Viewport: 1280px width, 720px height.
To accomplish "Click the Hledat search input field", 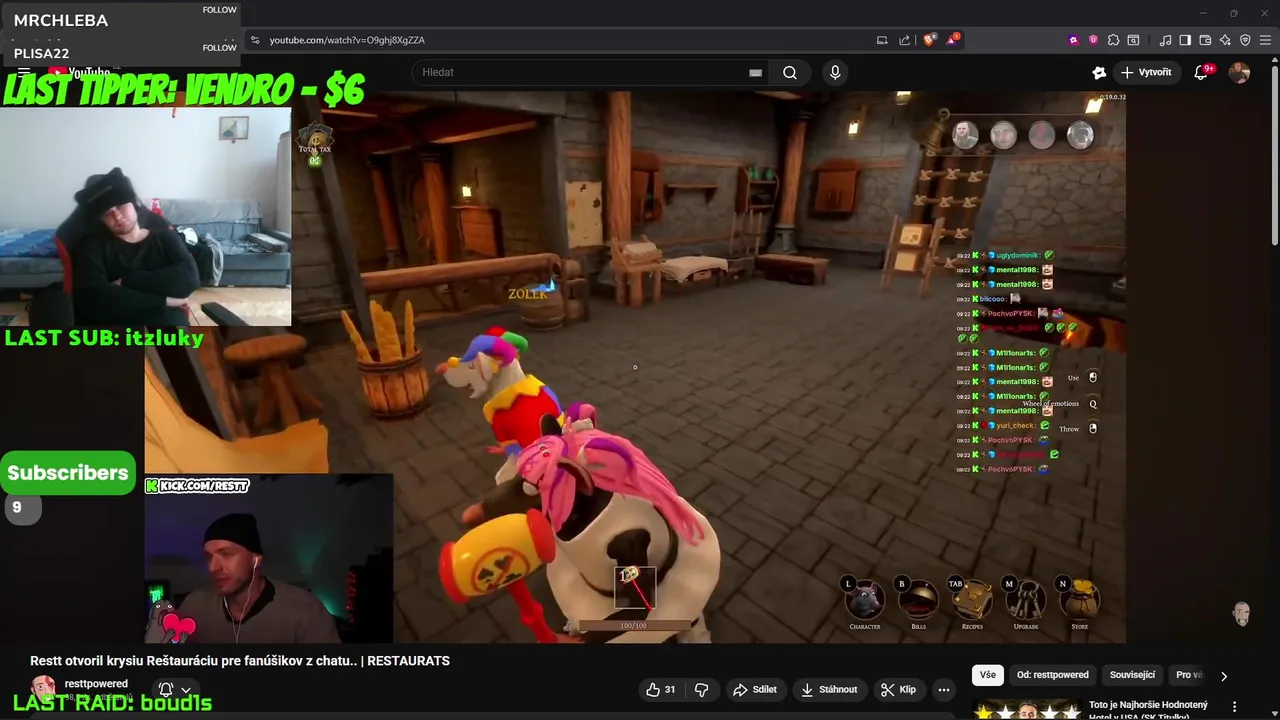I will pos(590,72).
